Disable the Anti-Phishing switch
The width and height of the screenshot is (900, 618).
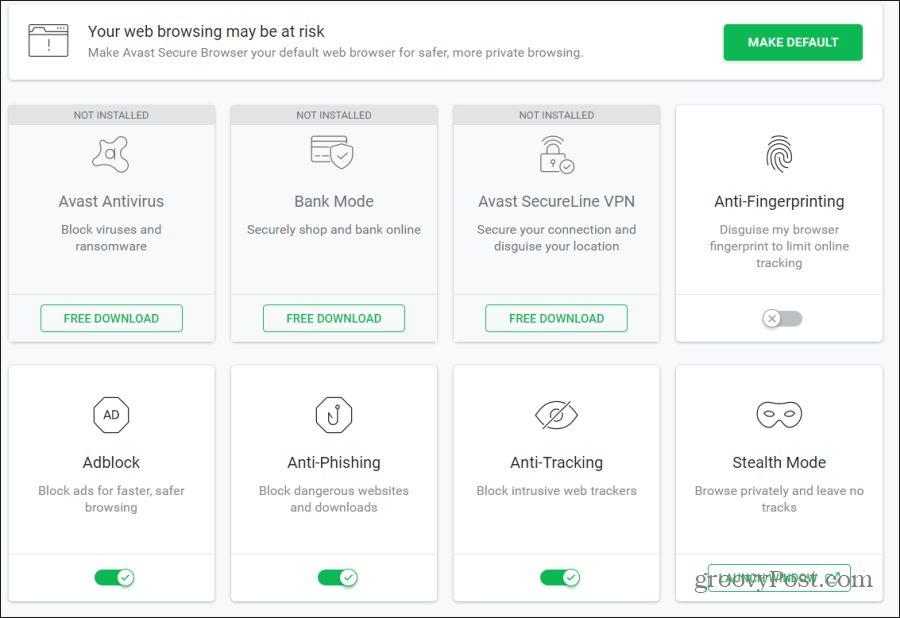pyautogui.click(x=338, y=577)
